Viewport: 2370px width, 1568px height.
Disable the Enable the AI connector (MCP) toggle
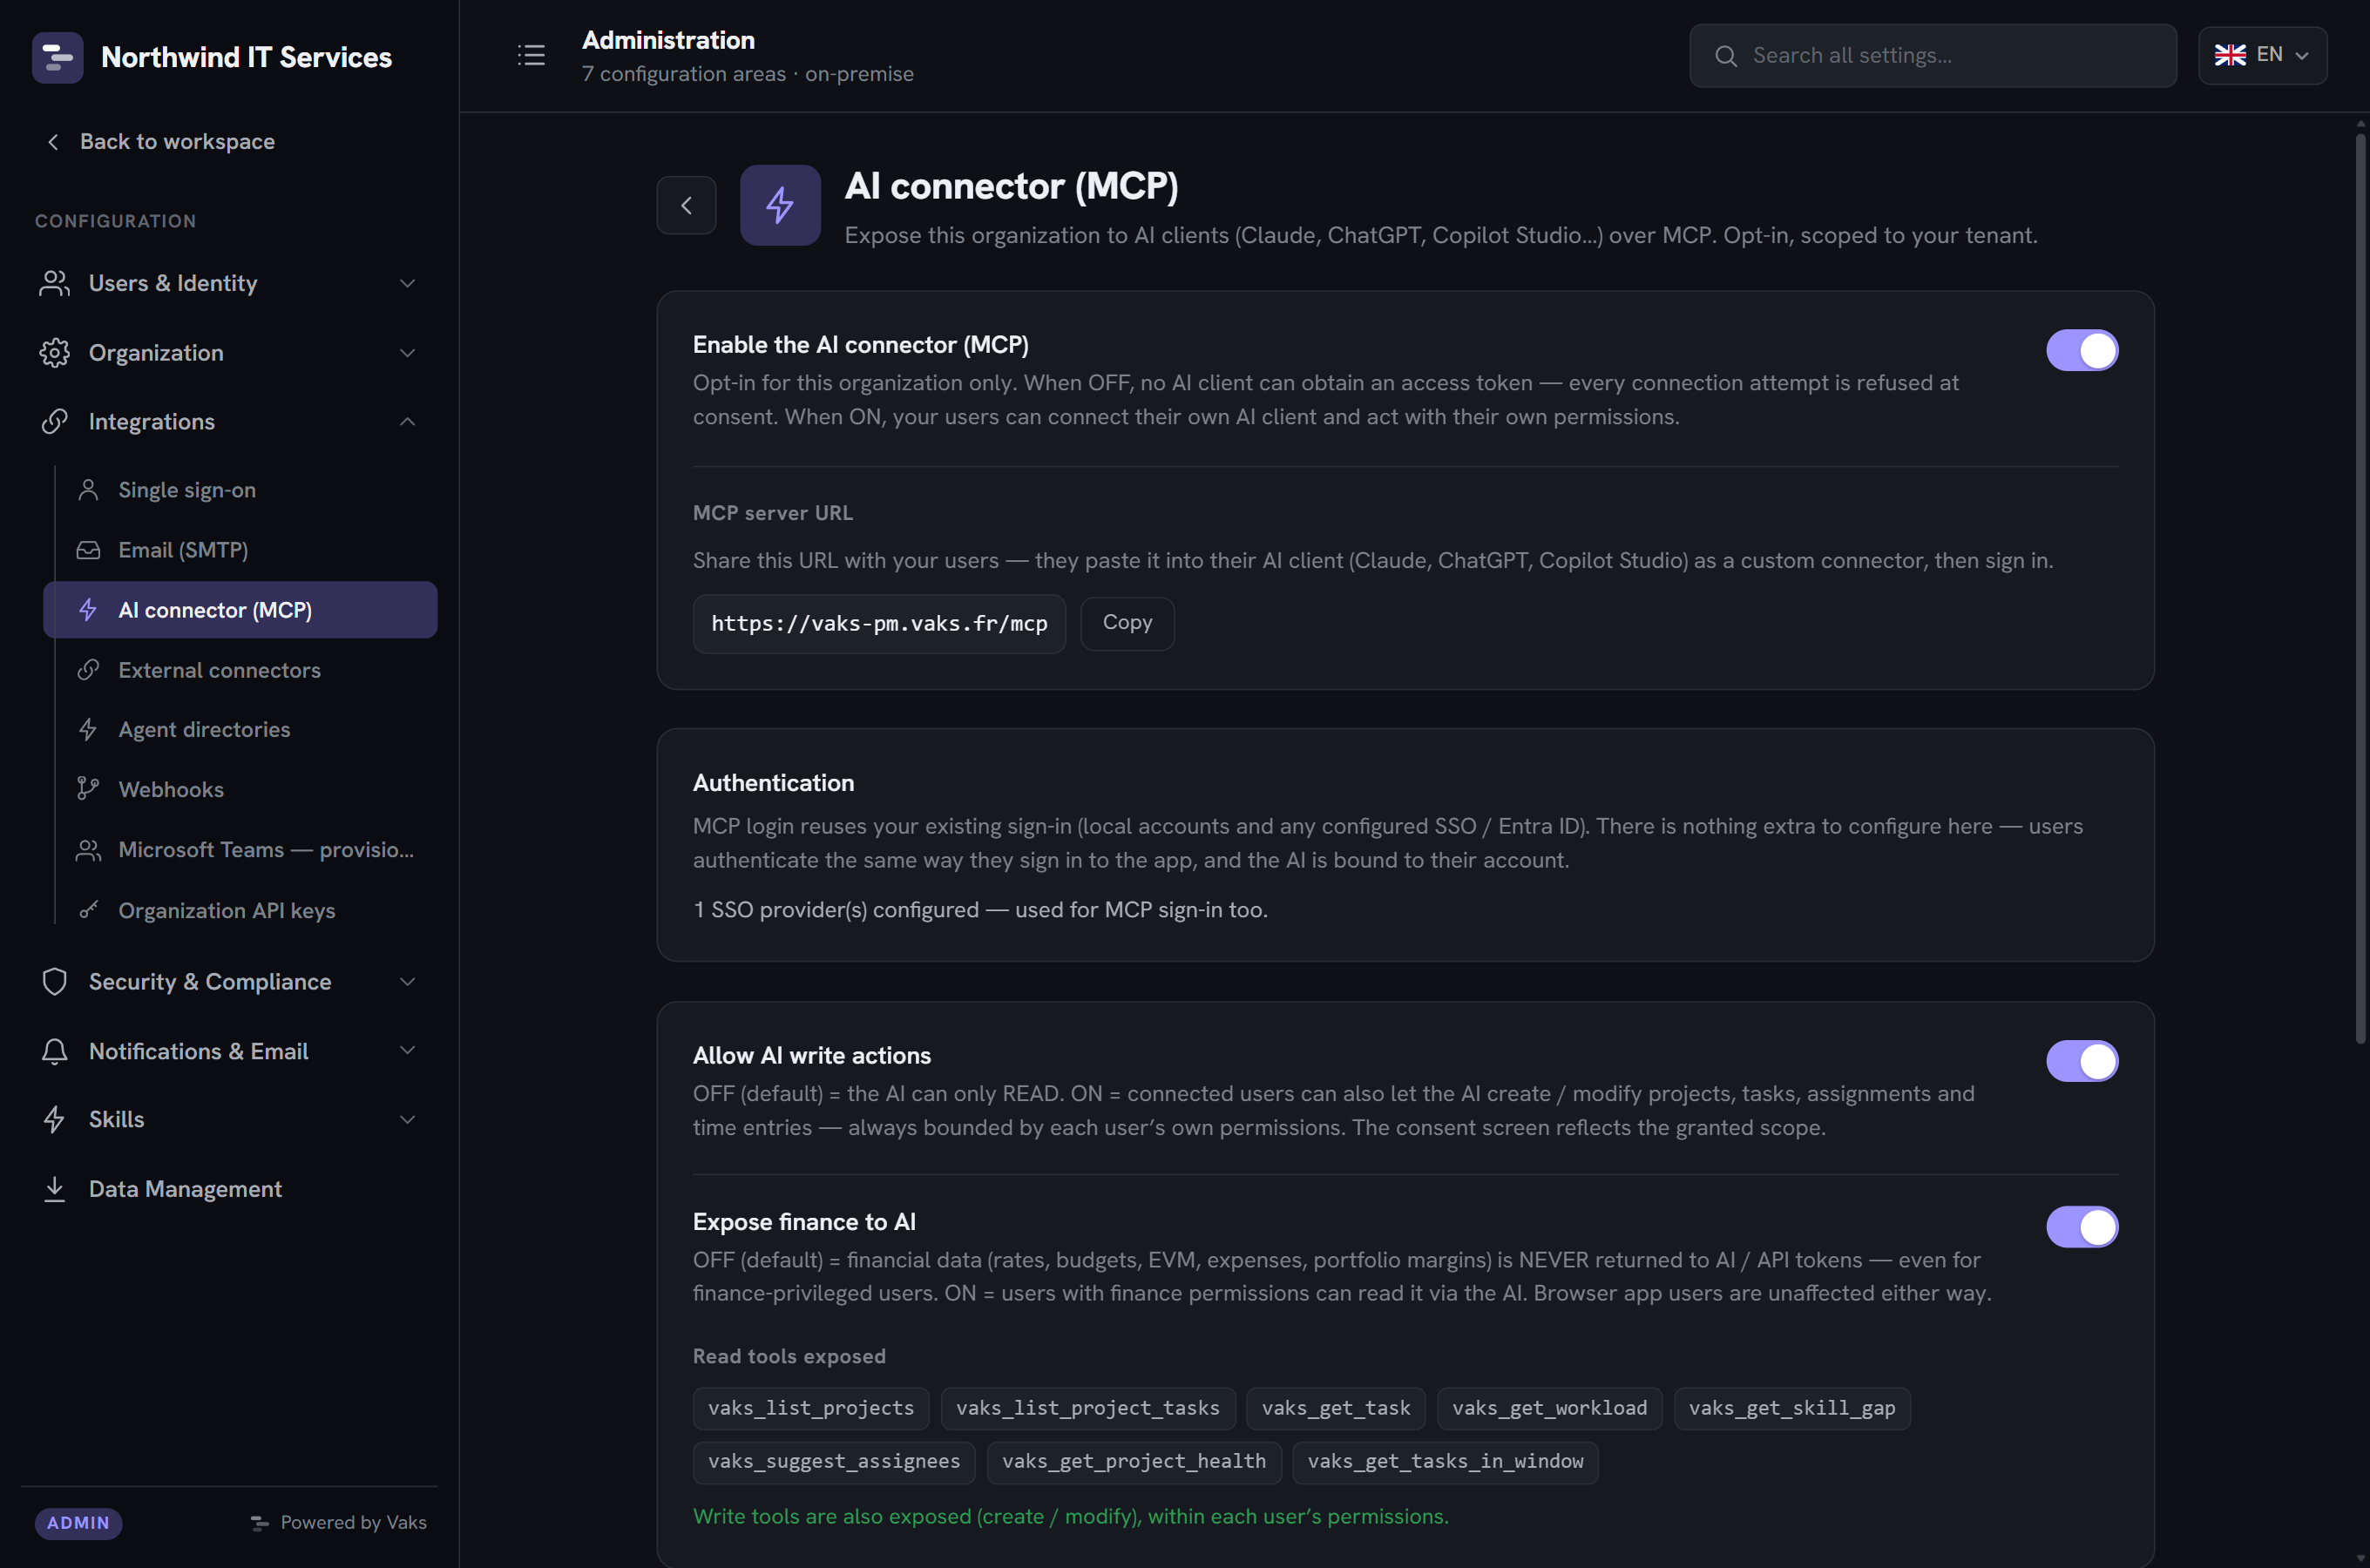click(2082, 350)
